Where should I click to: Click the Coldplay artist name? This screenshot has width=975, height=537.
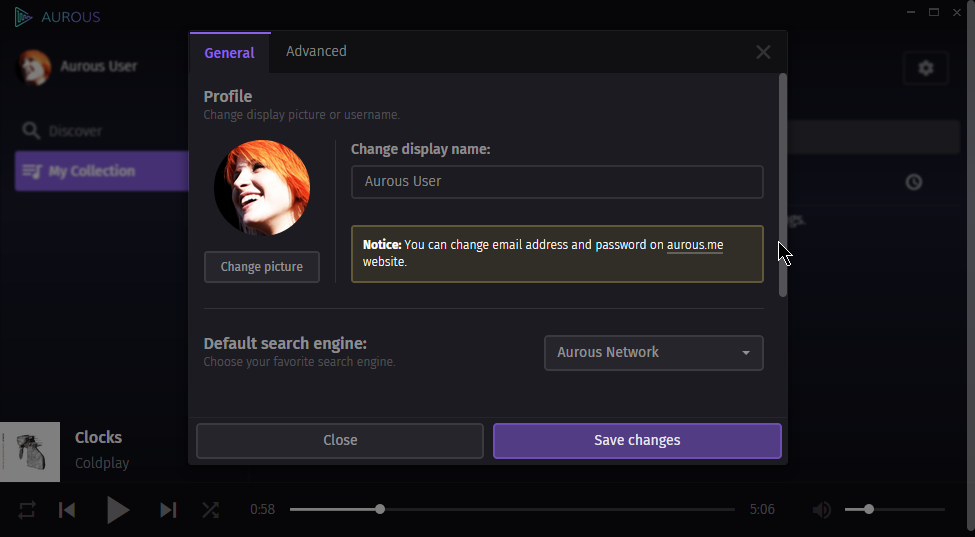point(102,463)
